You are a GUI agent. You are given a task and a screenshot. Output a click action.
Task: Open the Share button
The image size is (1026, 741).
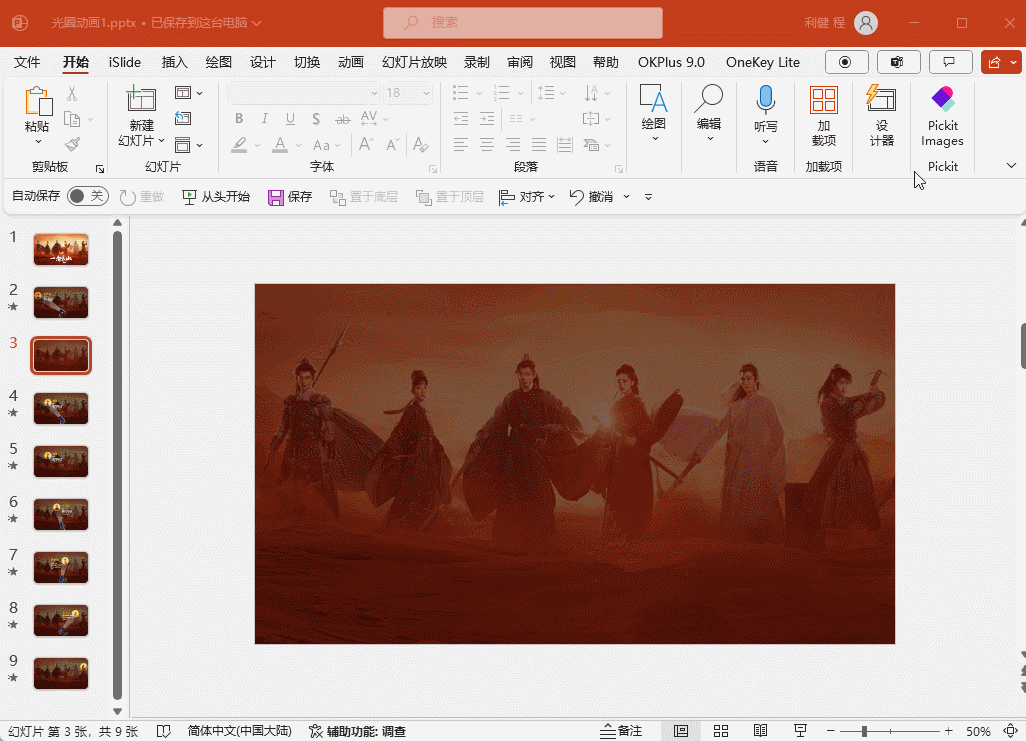995,62
